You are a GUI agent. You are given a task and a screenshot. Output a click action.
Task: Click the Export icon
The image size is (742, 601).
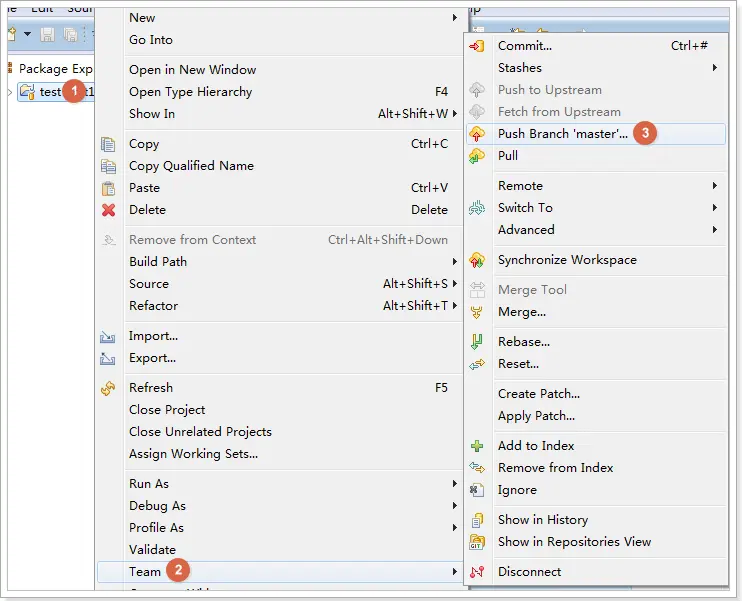pyautogui.click(x=107, y=359)
